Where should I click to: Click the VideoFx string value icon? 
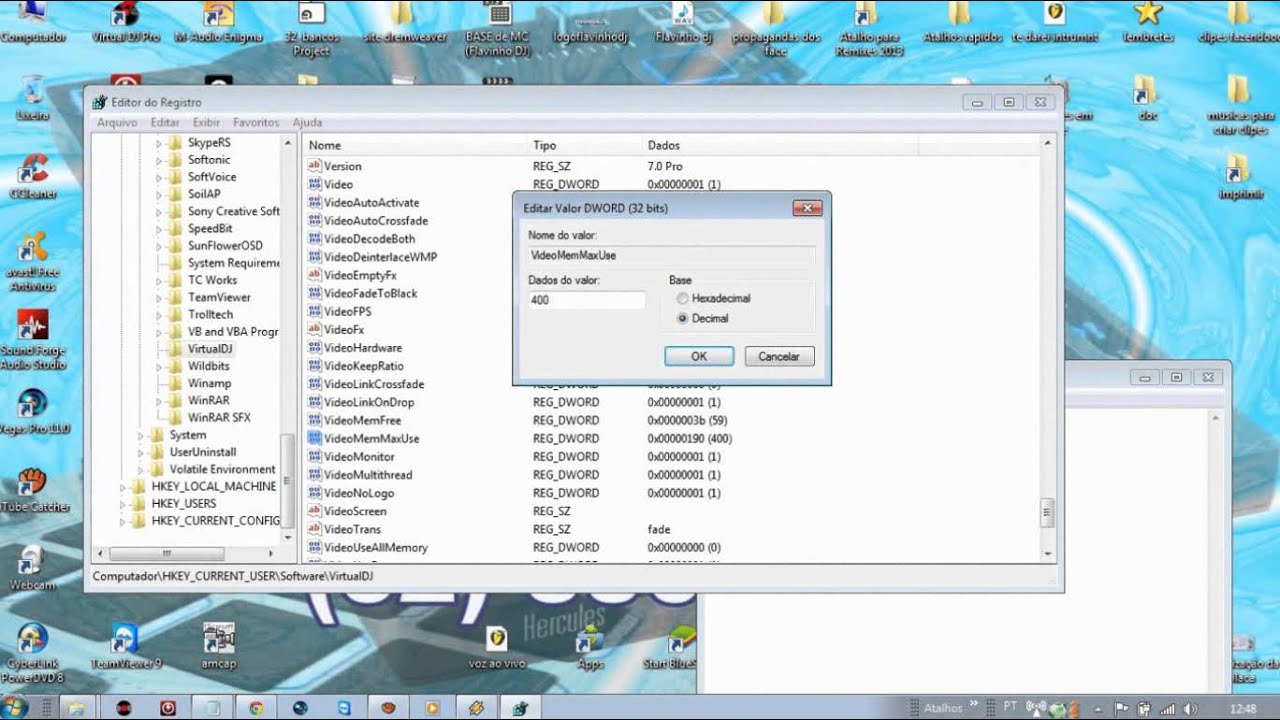(x=314, y=329)
